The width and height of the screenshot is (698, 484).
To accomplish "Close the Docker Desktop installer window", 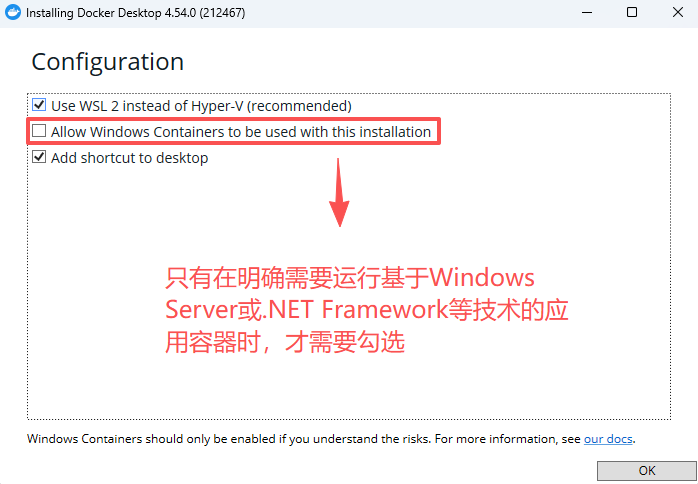I will 676,13.
